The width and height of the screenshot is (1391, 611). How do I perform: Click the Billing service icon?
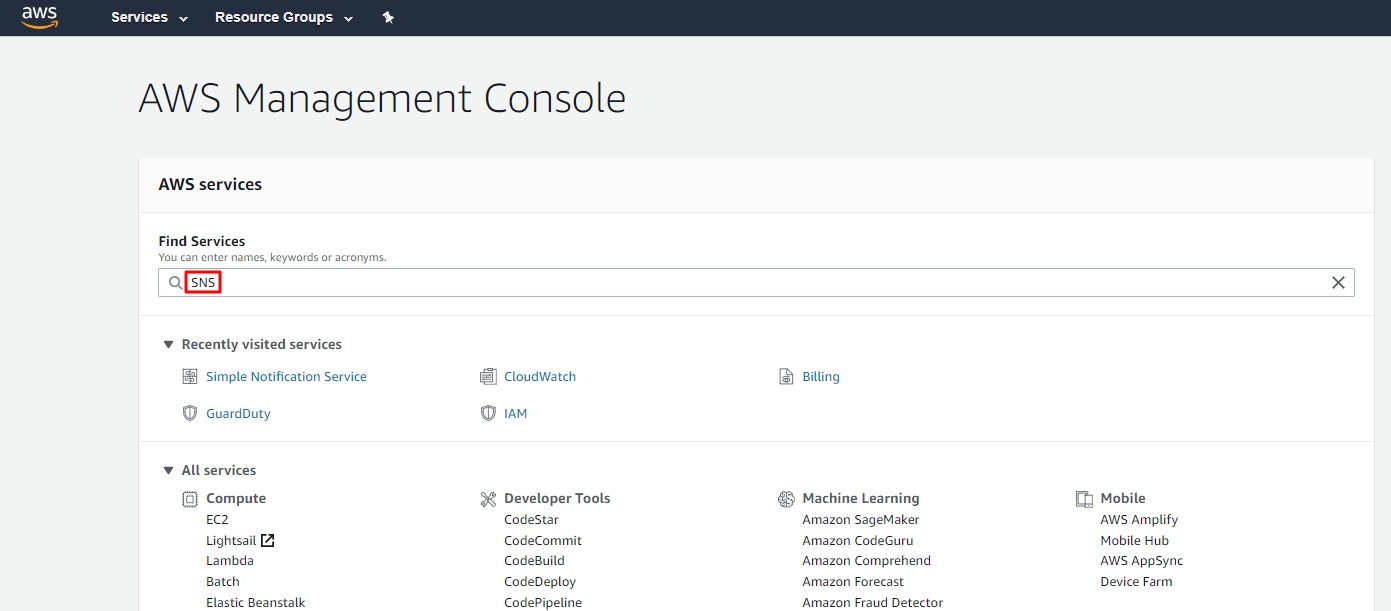click(x=786, y=377)
